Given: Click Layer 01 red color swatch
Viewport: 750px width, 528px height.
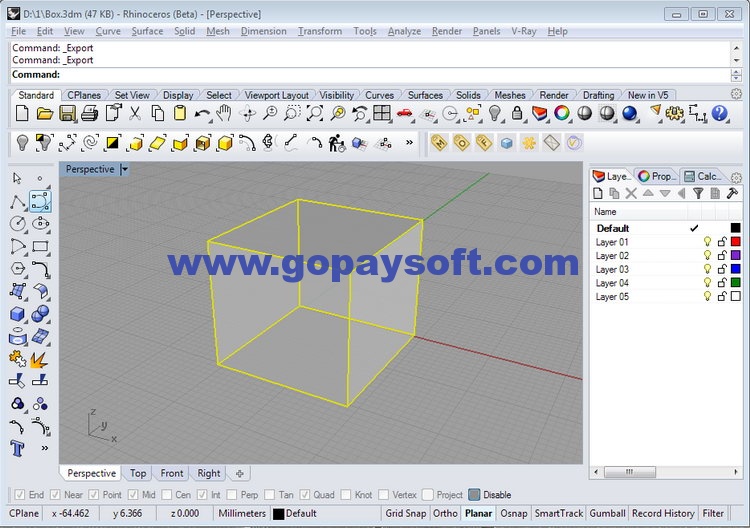Looking at the screenshot, I should point(736,242).
